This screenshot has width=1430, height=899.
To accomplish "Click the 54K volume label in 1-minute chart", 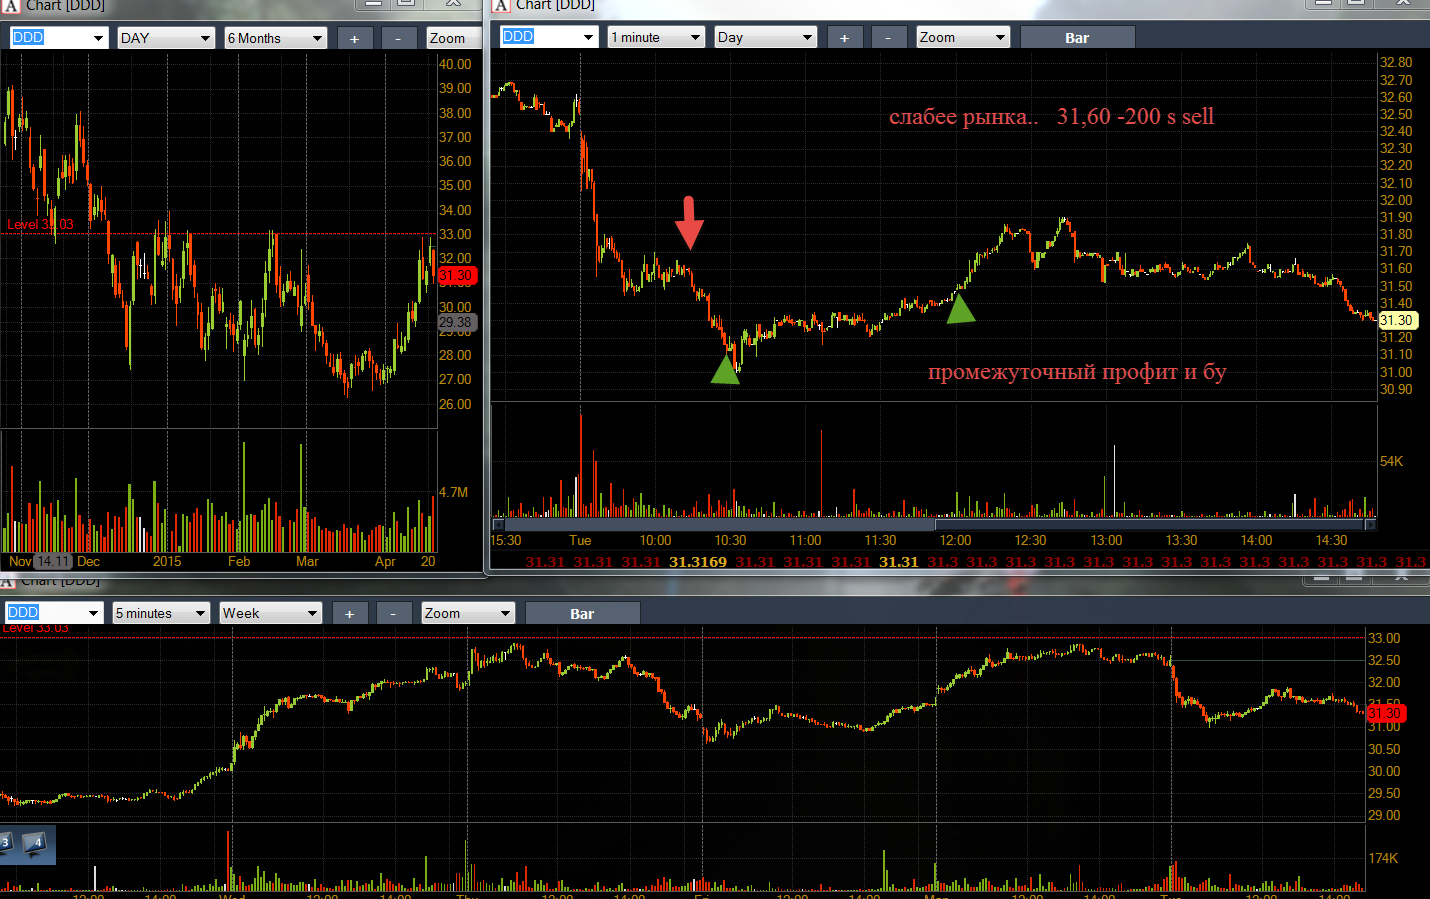I will point(1391,461).
